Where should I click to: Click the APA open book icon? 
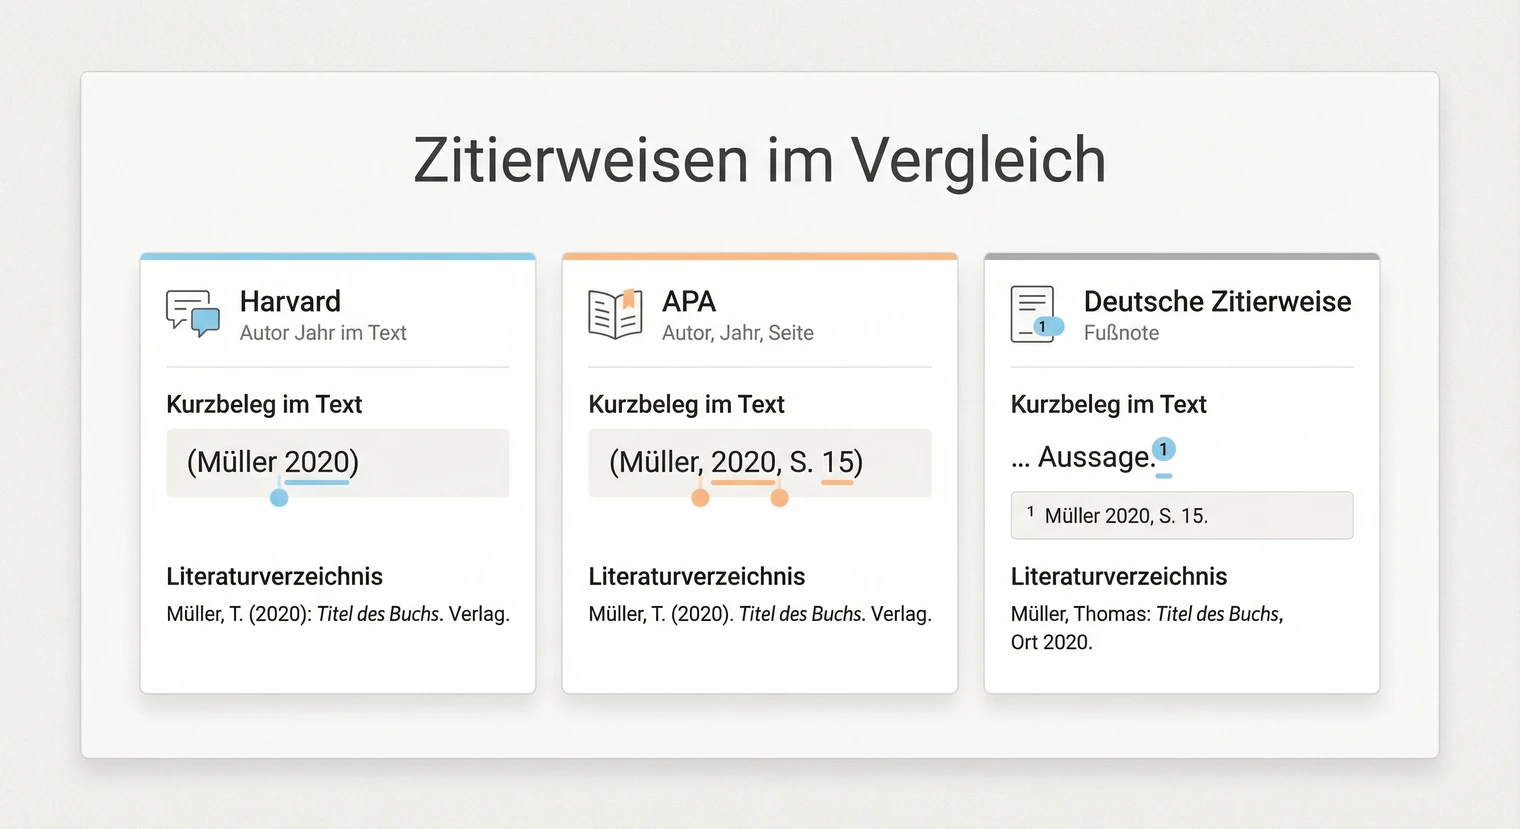(x=615, y=314)
